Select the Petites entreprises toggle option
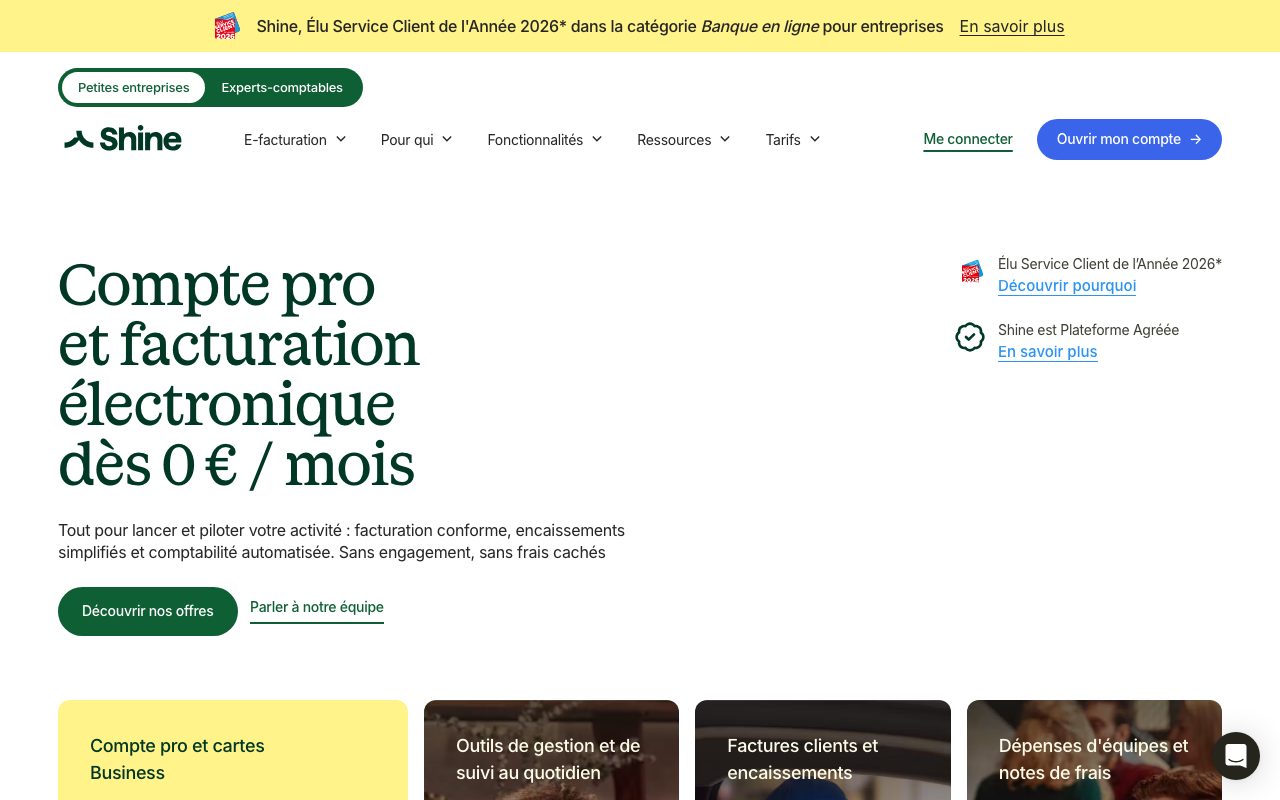Viewport: 1280px width, 800px height. pyautogui.click(x=133, y=87)
